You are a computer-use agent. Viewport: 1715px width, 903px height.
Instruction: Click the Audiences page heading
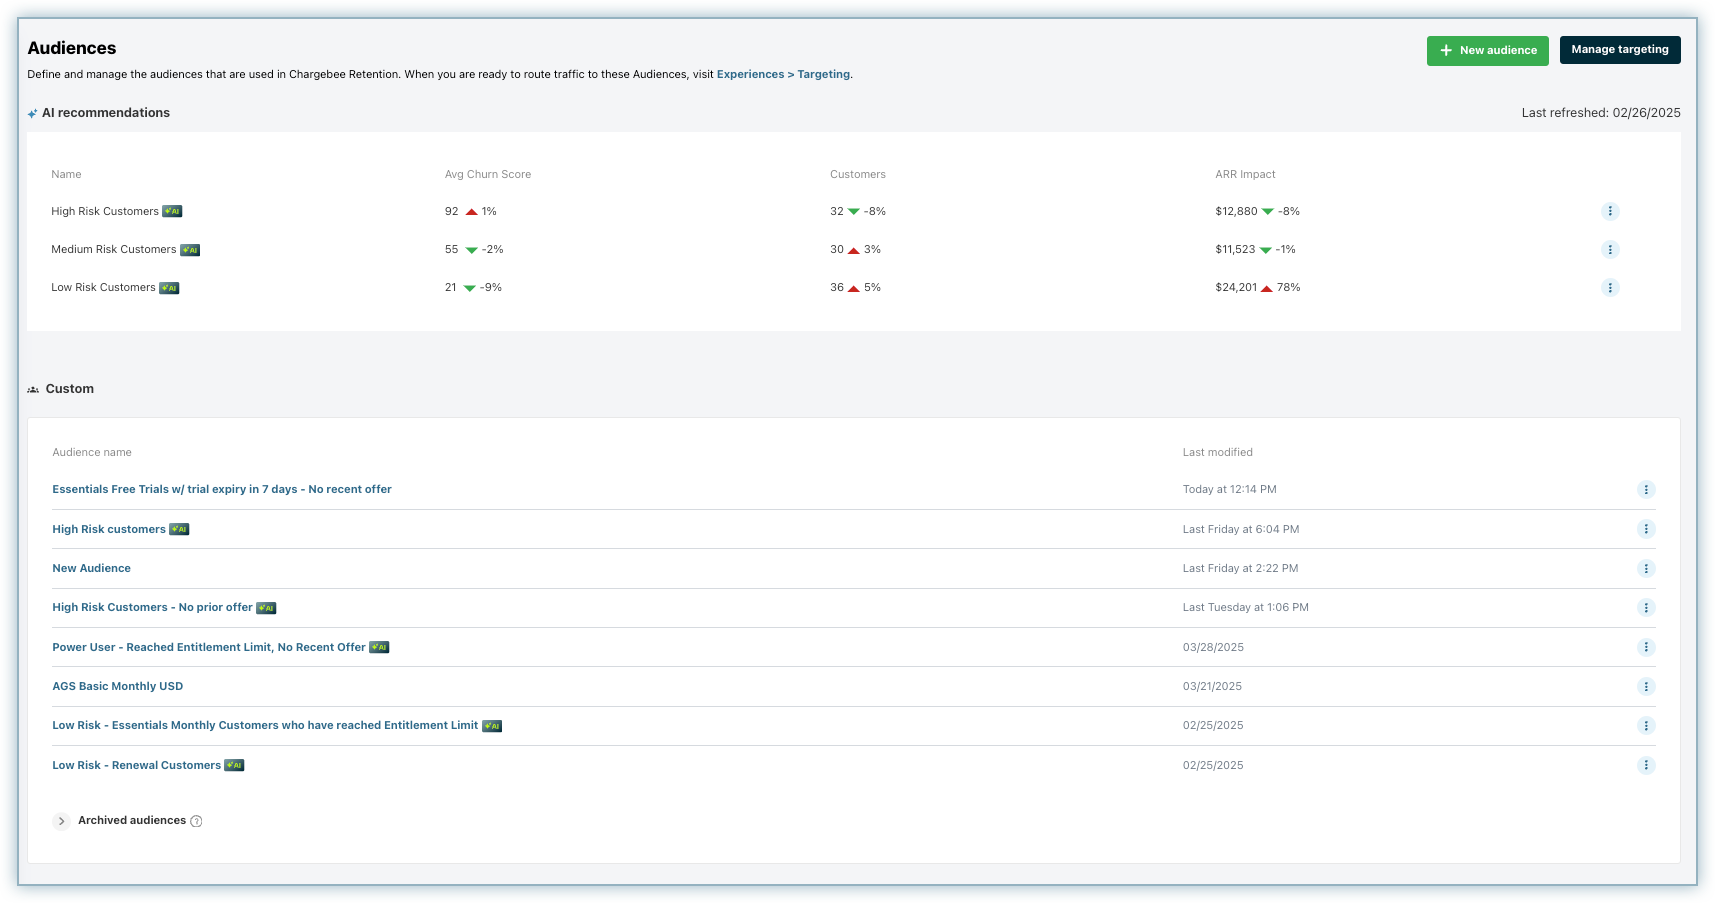(72, 48)
